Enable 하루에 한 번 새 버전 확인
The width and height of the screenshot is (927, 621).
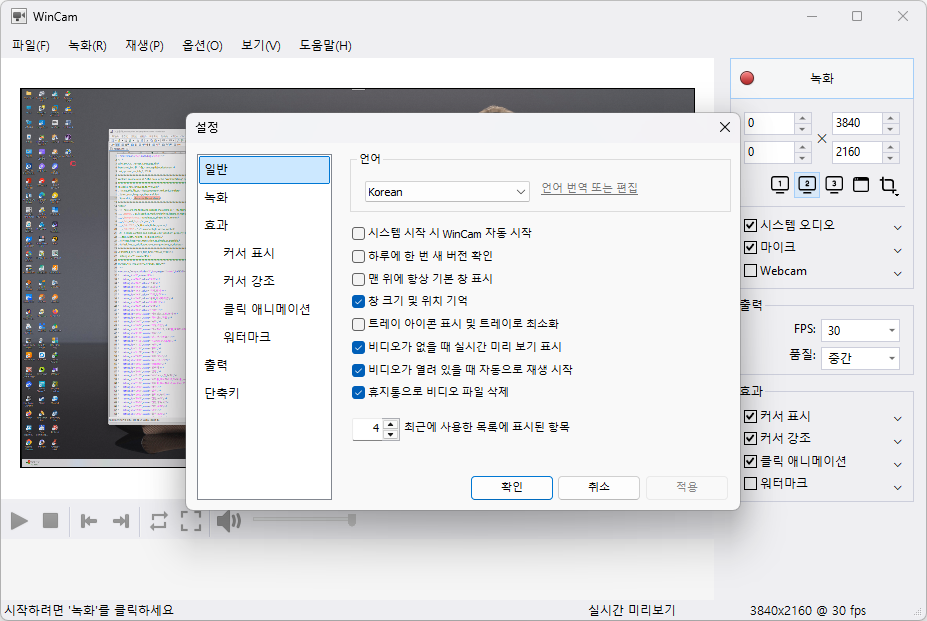[358, 256]
